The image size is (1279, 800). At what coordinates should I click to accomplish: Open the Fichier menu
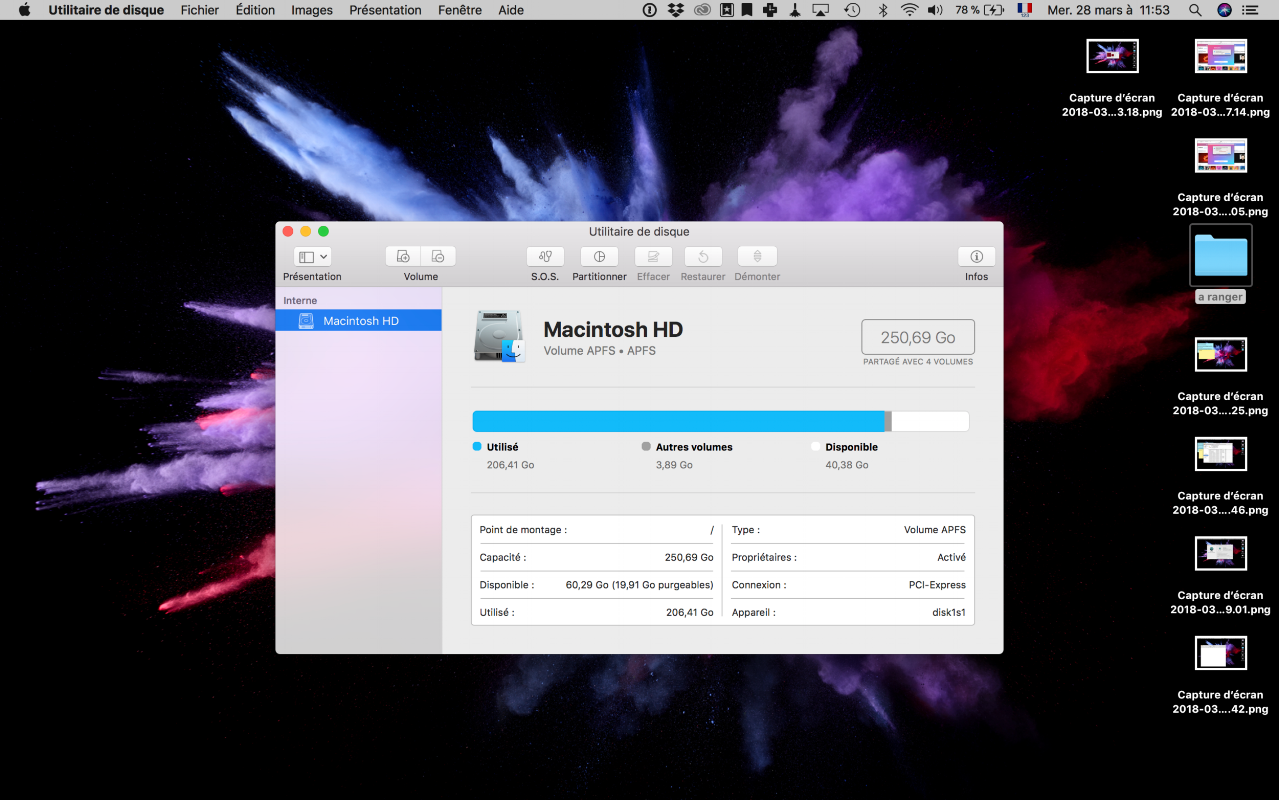click(200, 10)
